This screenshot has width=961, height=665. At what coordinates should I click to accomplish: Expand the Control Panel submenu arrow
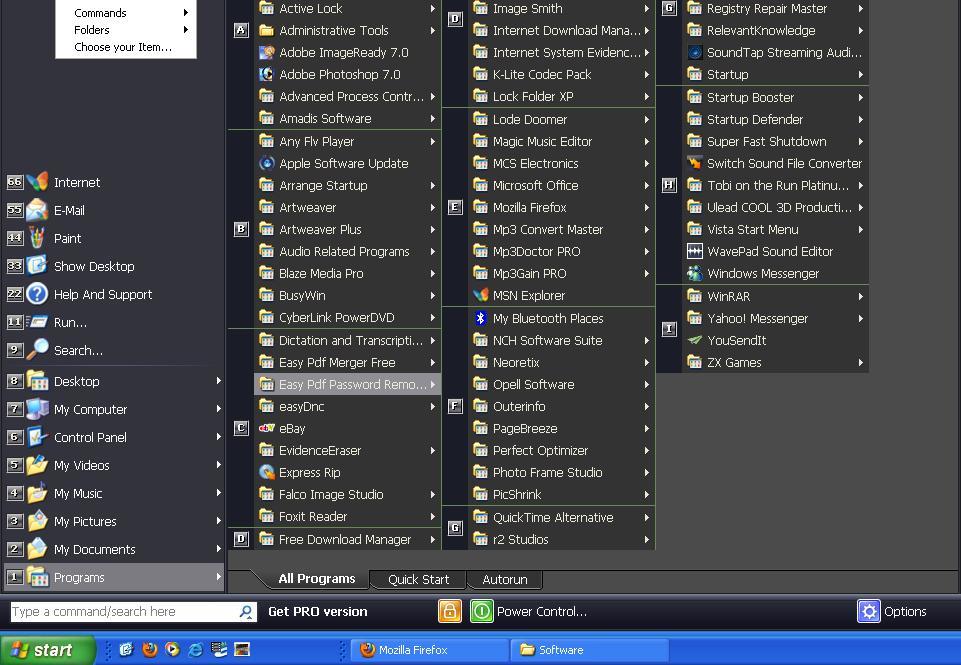pos(218,436)
